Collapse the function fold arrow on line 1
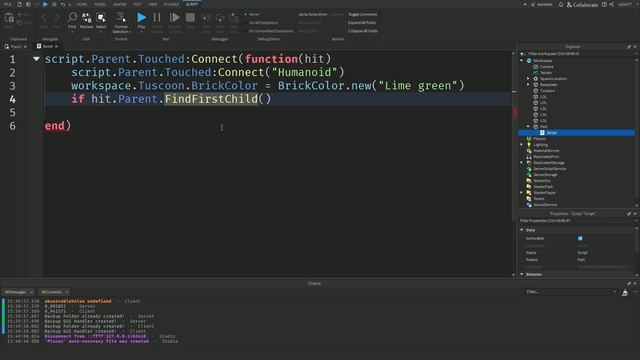640x360 pixels. point(36,59)
